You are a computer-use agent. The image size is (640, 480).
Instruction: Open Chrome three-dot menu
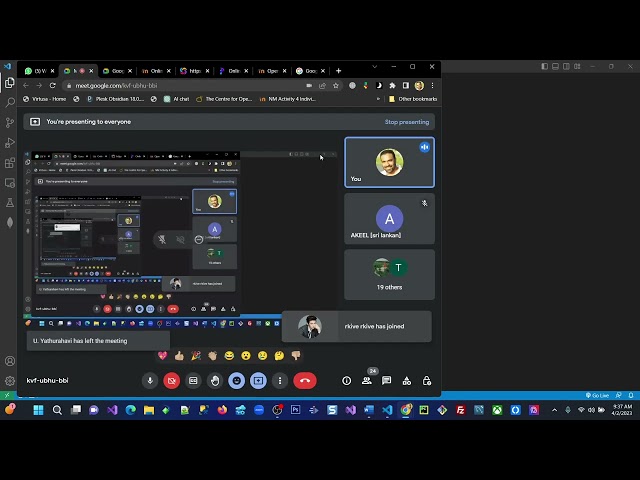pyautogui.click(x=432, y=85)
